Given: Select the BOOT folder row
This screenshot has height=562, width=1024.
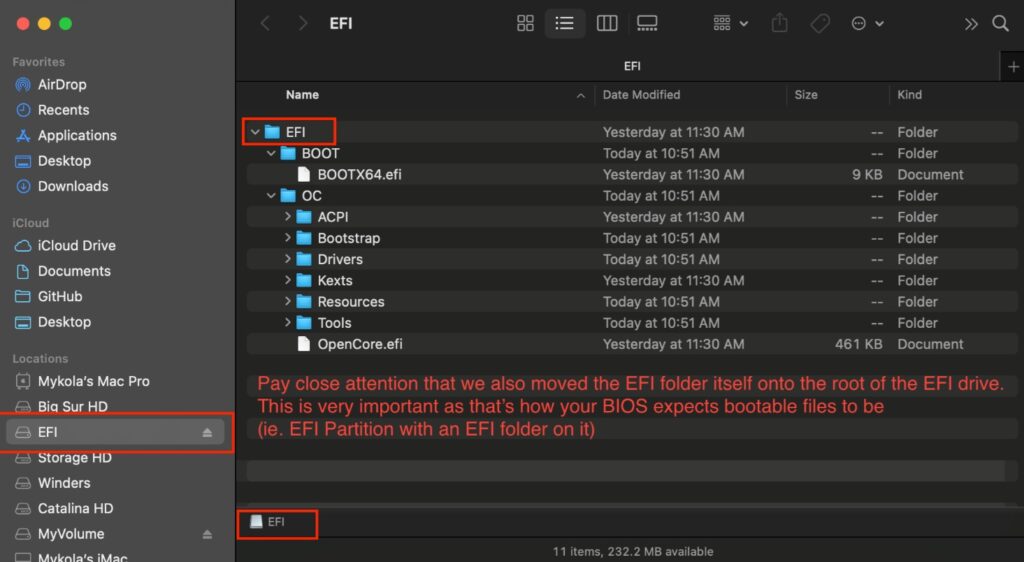Looking at the screenshot, I should tap(632, 153).
